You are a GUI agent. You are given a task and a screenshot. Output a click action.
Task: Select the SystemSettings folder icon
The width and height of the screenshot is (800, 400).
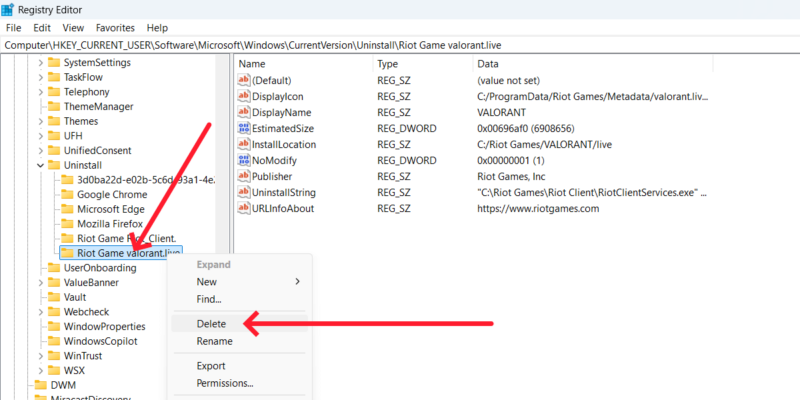point(54,63)
